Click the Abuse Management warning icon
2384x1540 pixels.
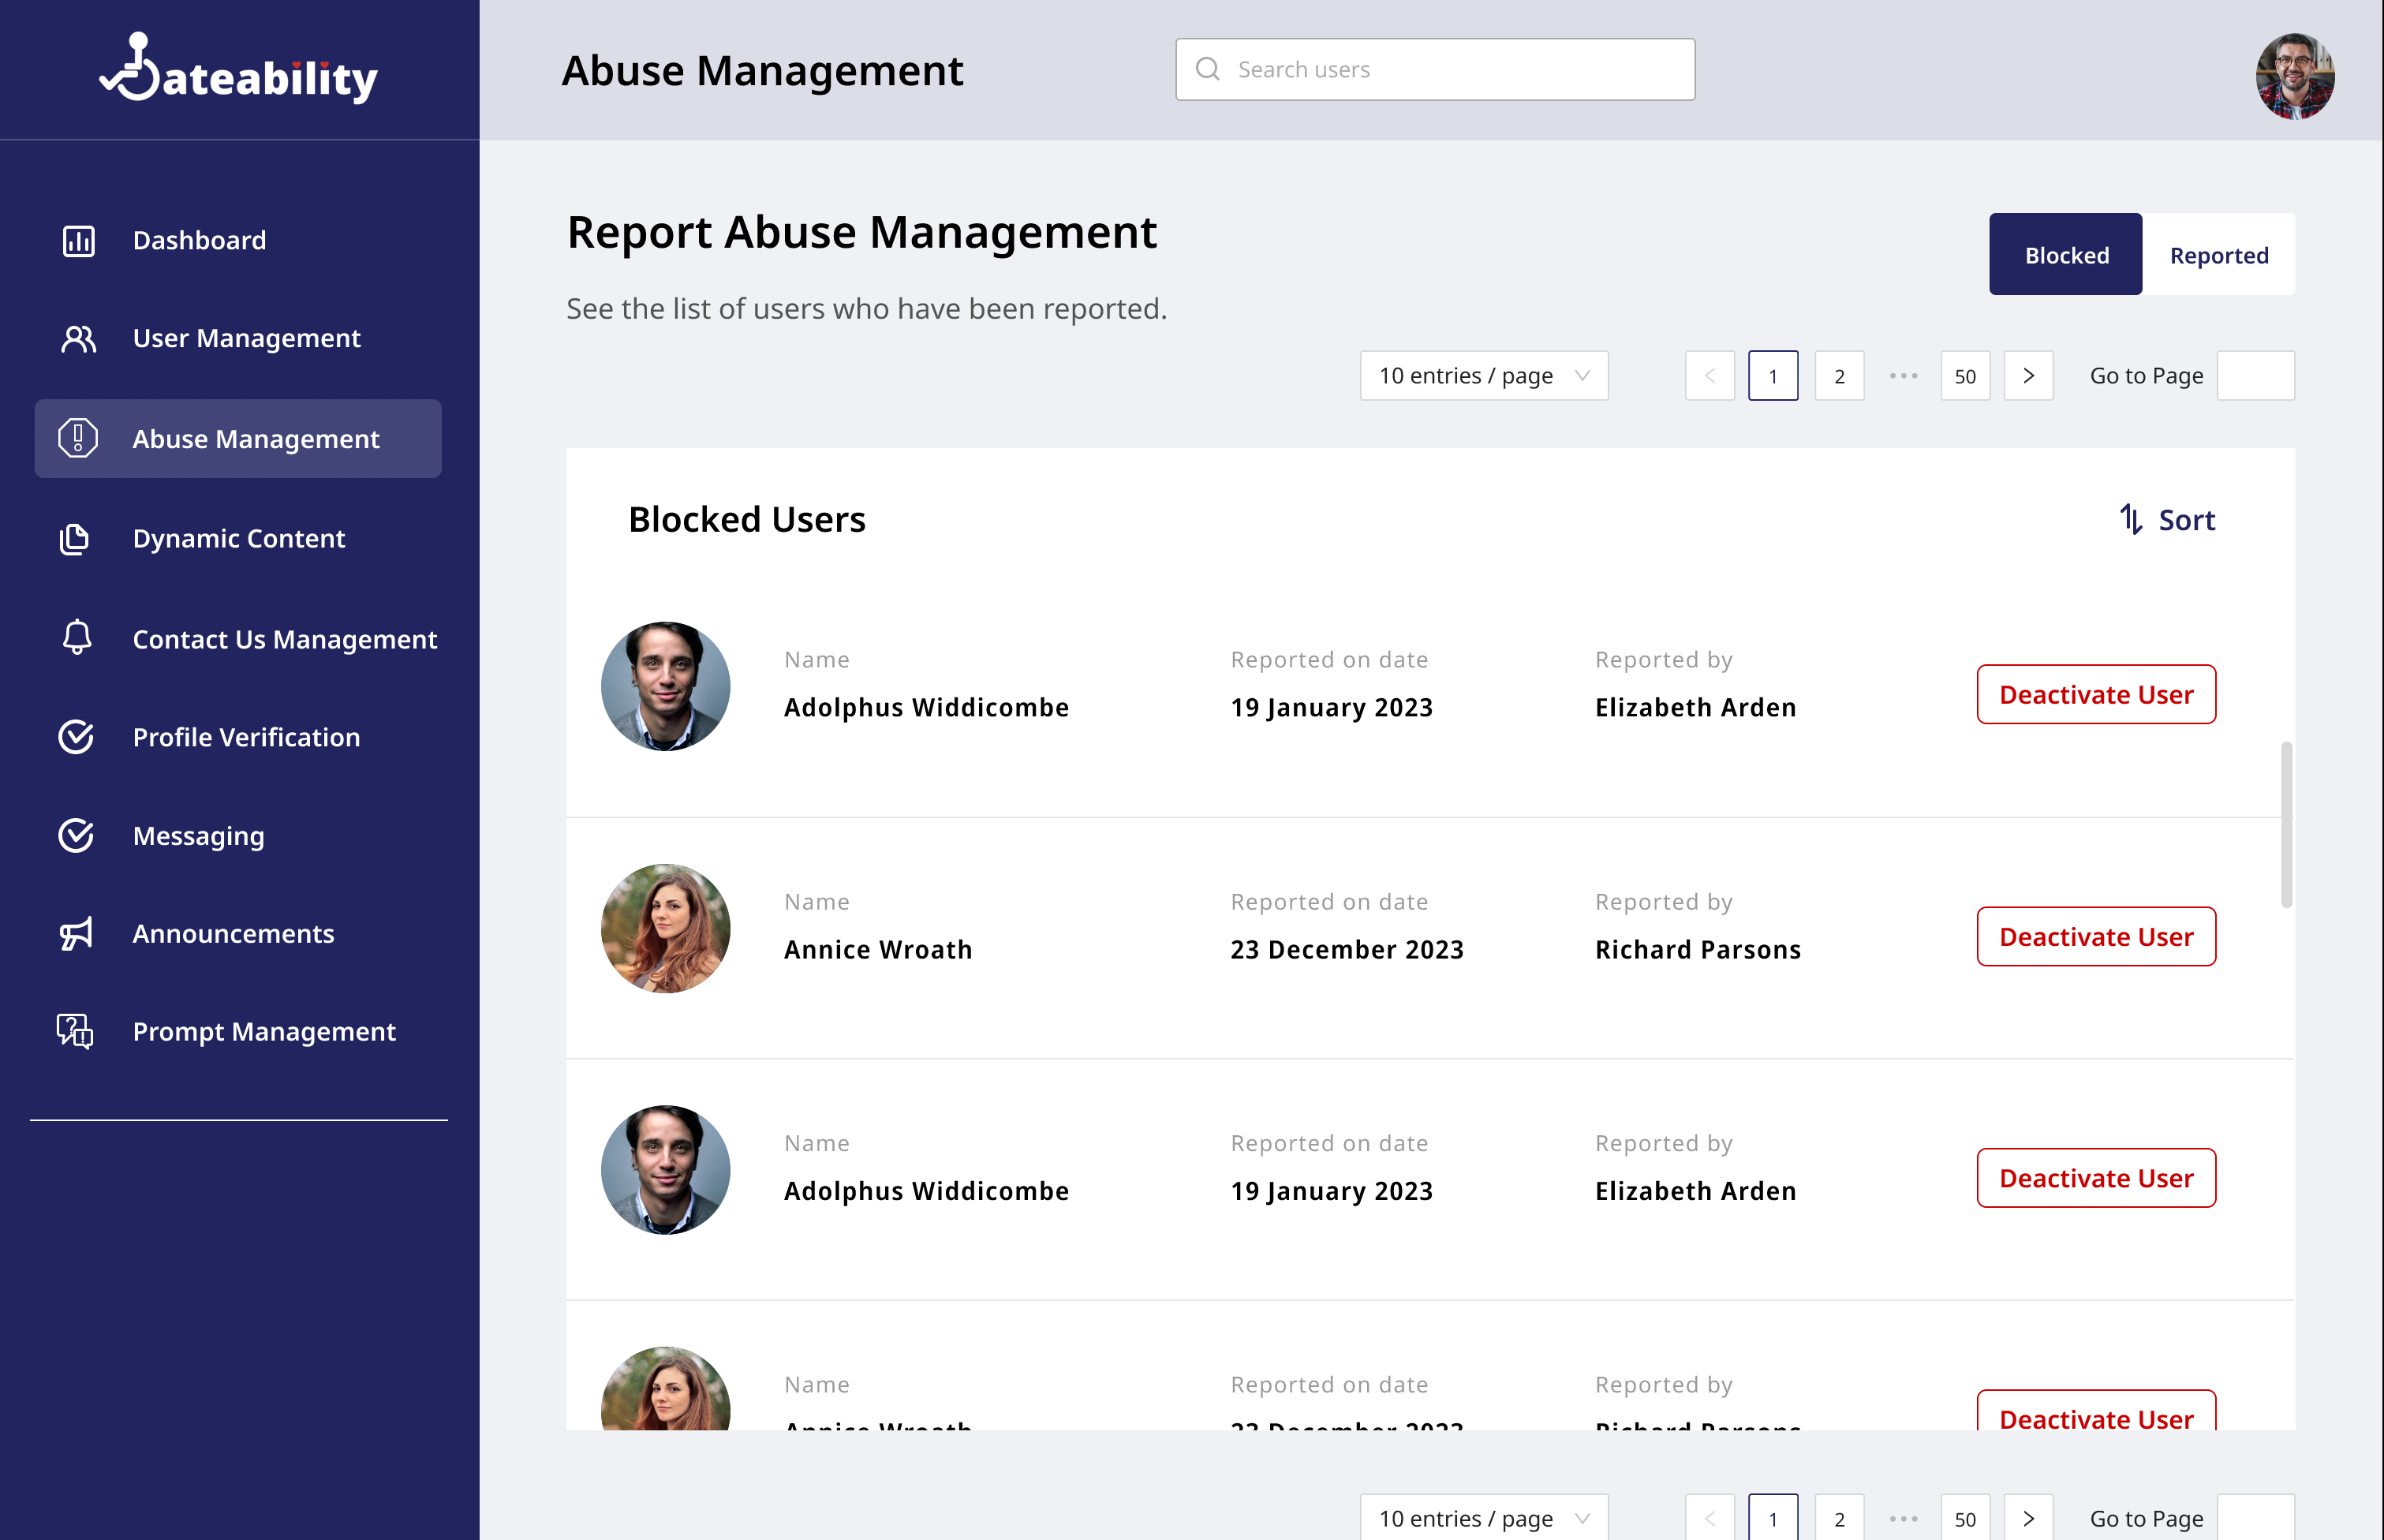78,438
